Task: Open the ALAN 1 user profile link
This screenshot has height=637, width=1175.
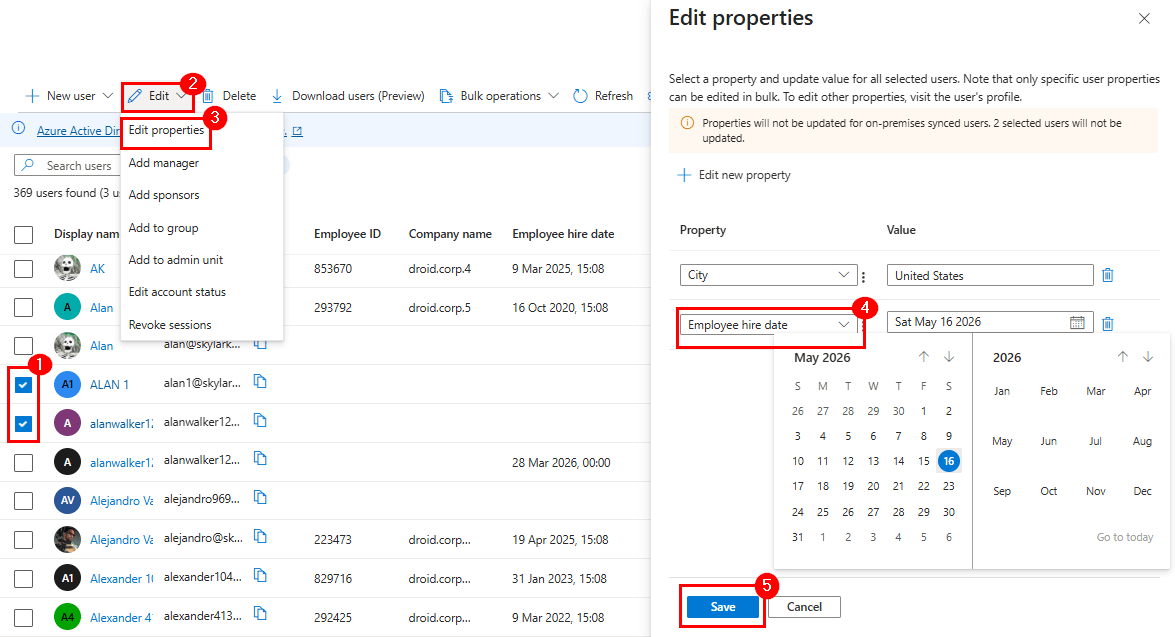Action: click(109, 384)
